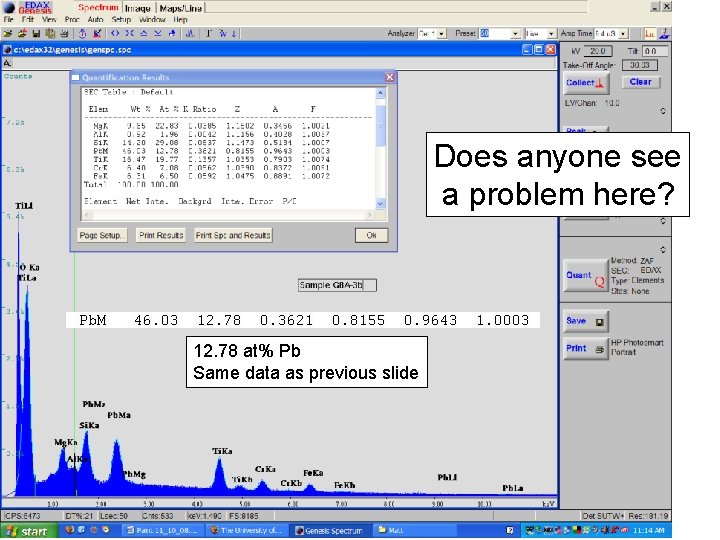This screenshot has width=720, height=540.
Task: Click the kV input field
Action: [597, 51]
